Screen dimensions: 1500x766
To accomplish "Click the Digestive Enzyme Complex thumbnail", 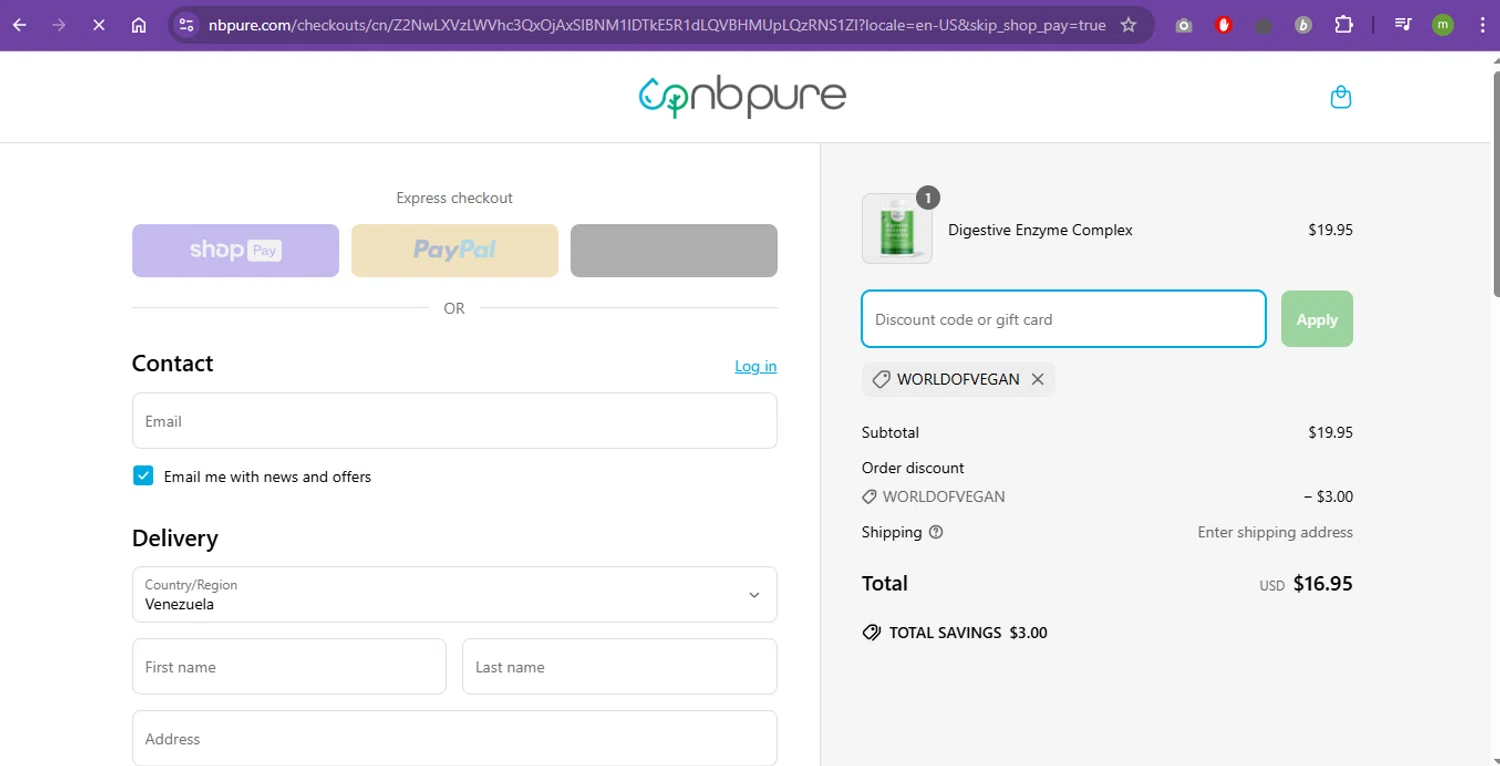I will pyautogui.click(x=897, y=229).
